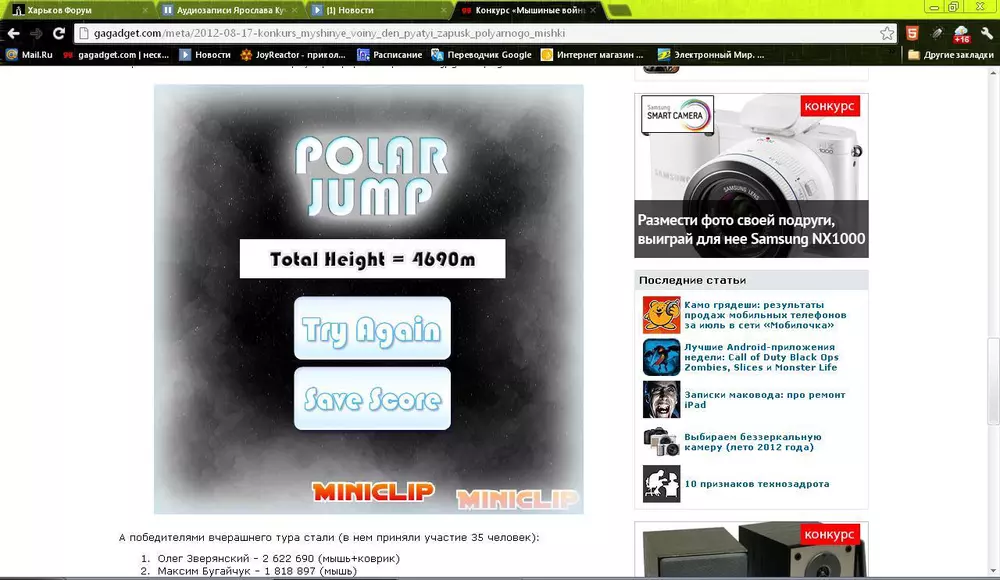Open the 10 признаков технозадрота article
The image size is (1000, 580).
point(756,484)
